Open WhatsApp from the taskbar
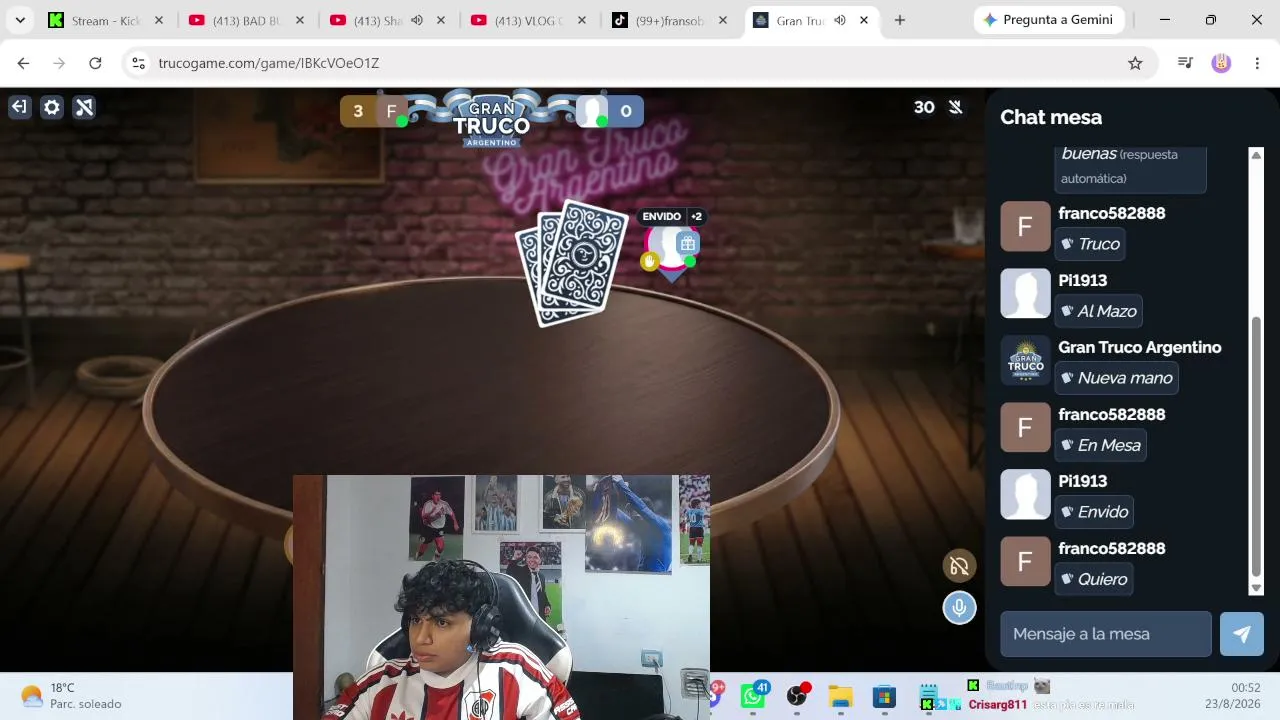The width and height of the screenshot is (1280, 720). [x=753, y=696]
